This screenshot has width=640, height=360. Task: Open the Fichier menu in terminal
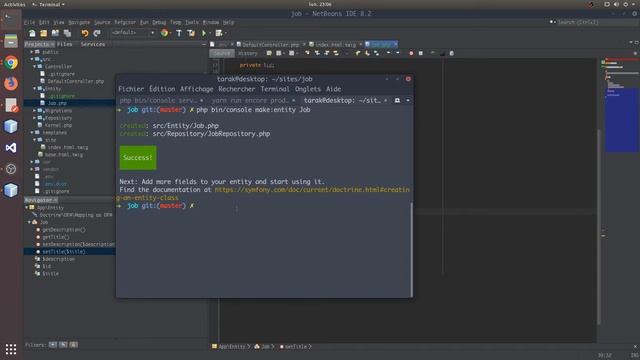(x=131, y=89)
